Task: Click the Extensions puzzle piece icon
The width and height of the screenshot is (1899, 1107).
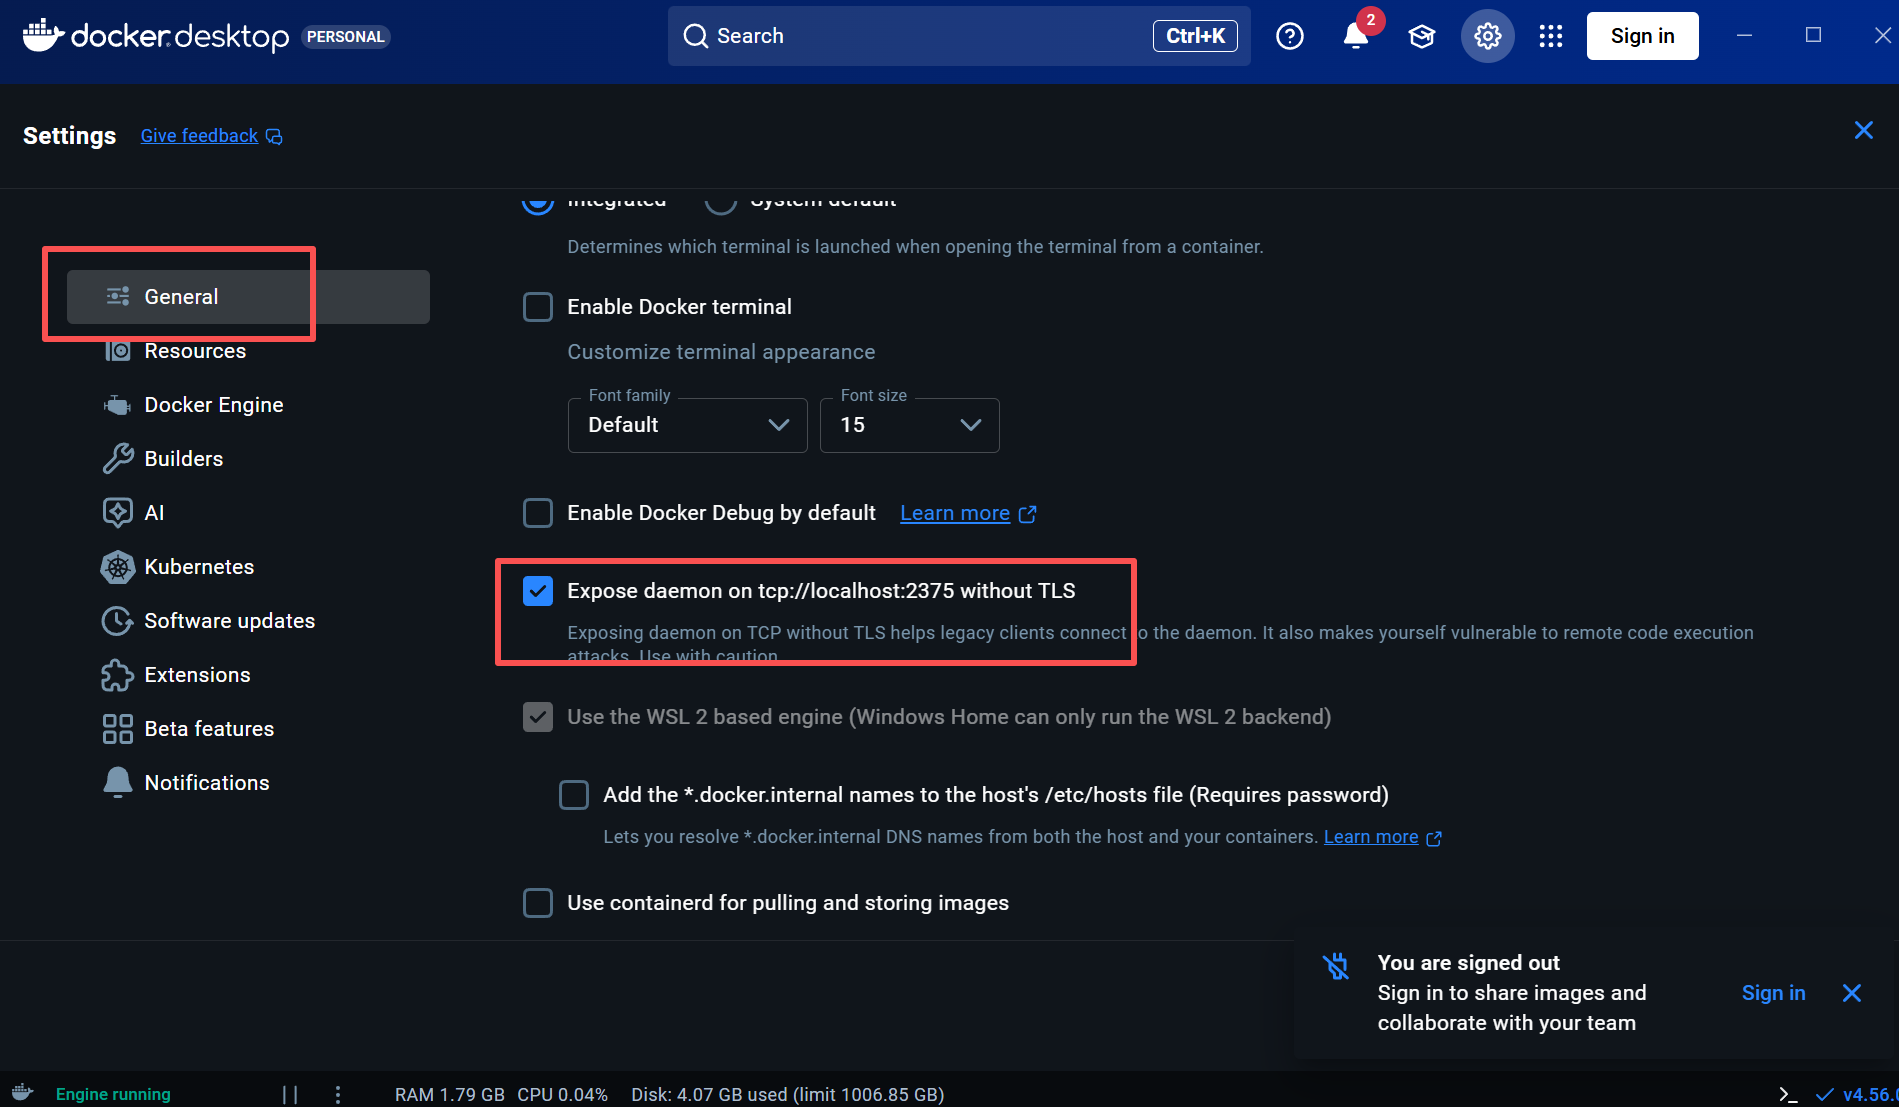Action: [x=118, y=675]
